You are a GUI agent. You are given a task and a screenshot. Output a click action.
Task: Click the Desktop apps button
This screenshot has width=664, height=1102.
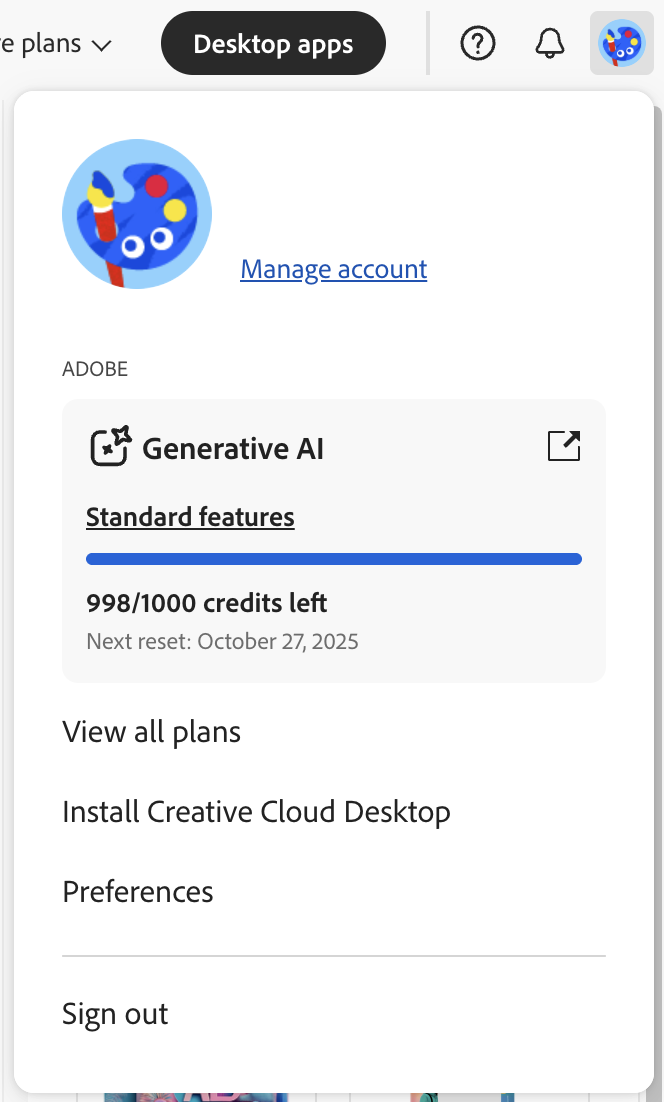tap(272, 43)
